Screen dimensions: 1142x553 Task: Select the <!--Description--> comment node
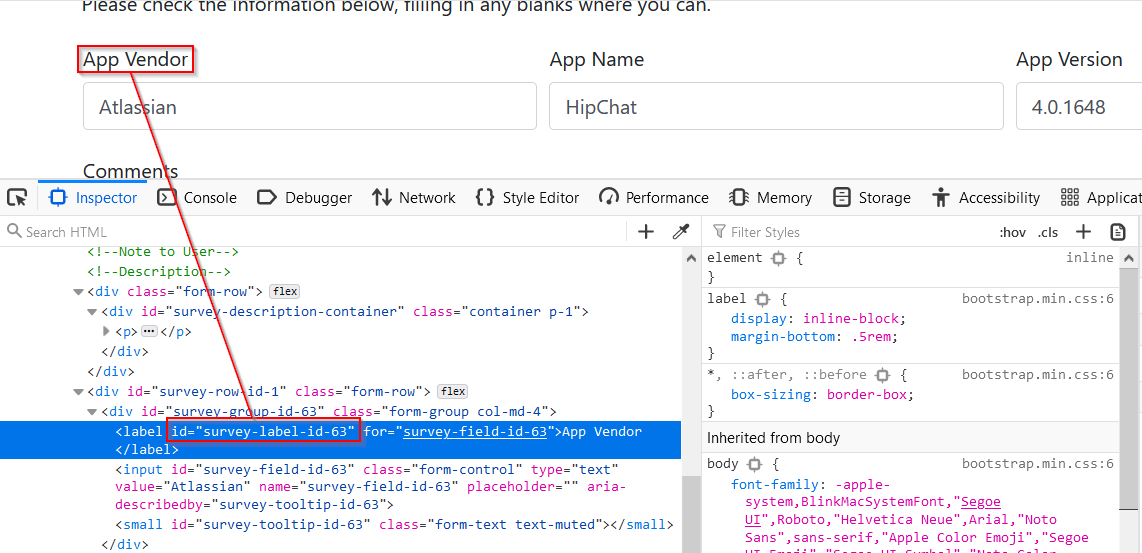(x=159, y=272)
